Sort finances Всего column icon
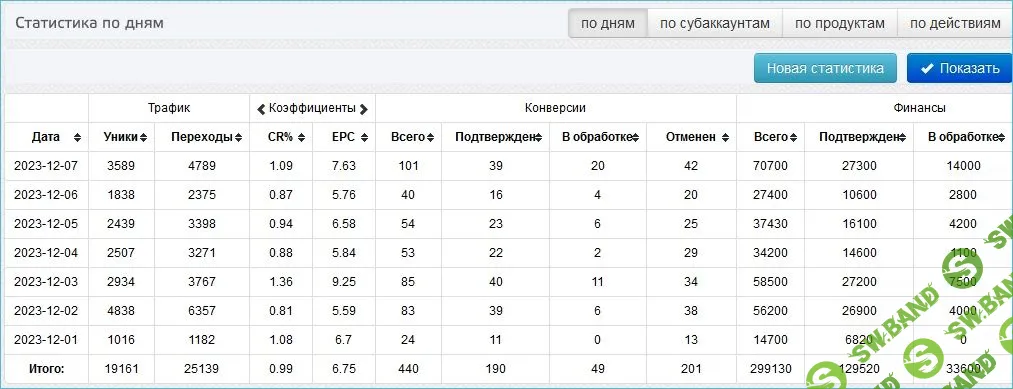 pos(793,137)
